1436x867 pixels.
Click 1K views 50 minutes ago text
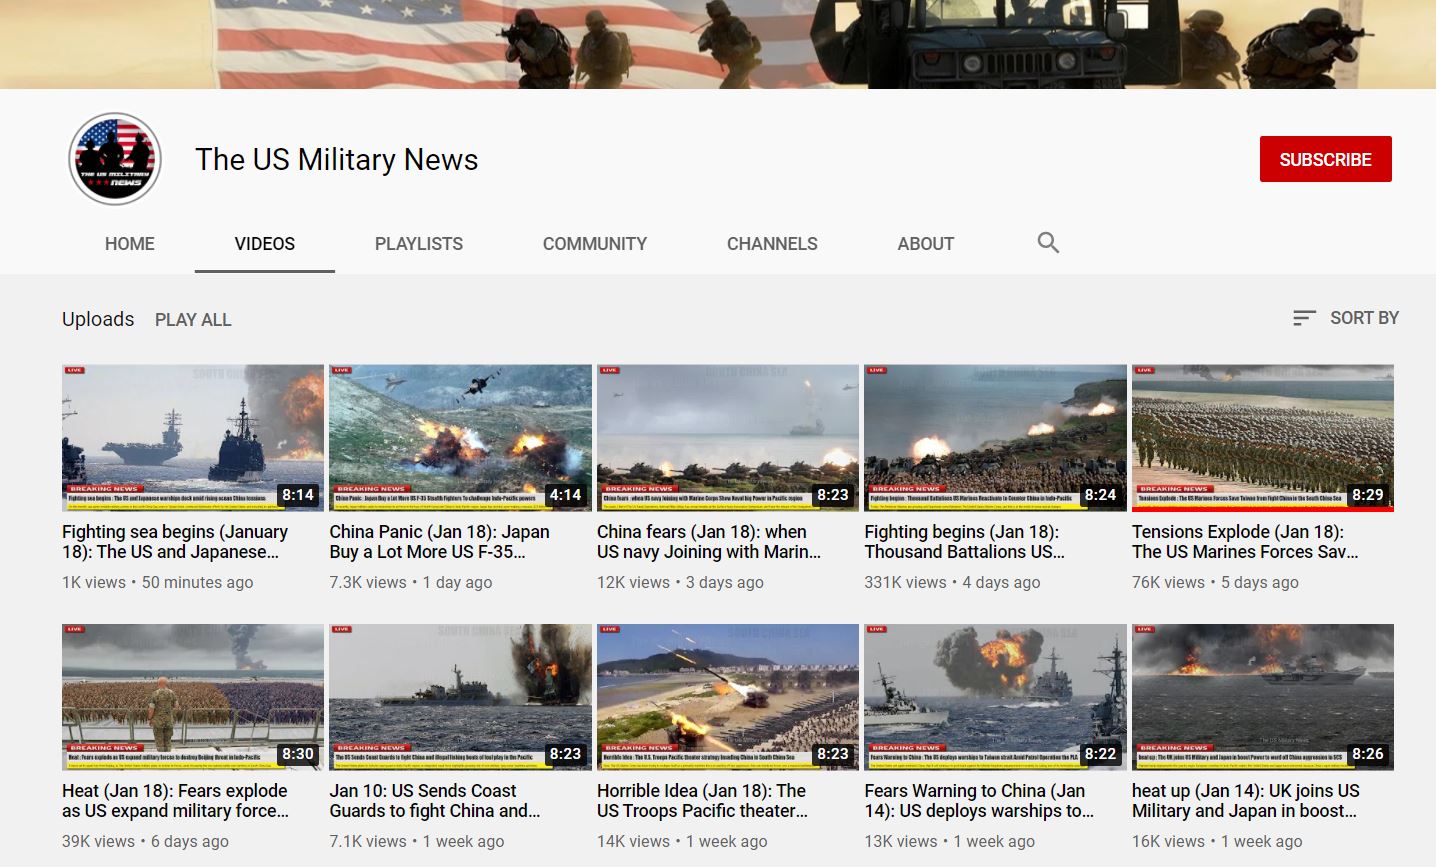click(x=158, y=582)
